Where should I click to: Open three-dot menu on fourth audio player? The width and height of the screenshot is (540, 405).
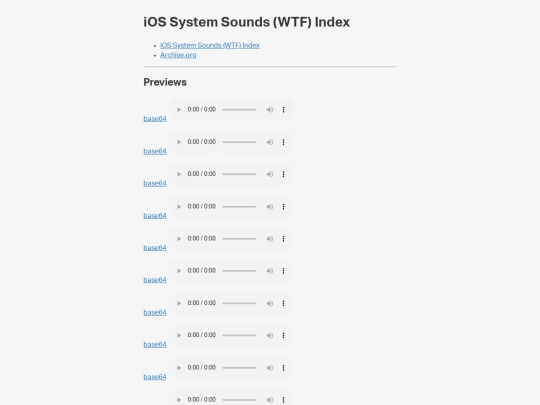point(283,207)
